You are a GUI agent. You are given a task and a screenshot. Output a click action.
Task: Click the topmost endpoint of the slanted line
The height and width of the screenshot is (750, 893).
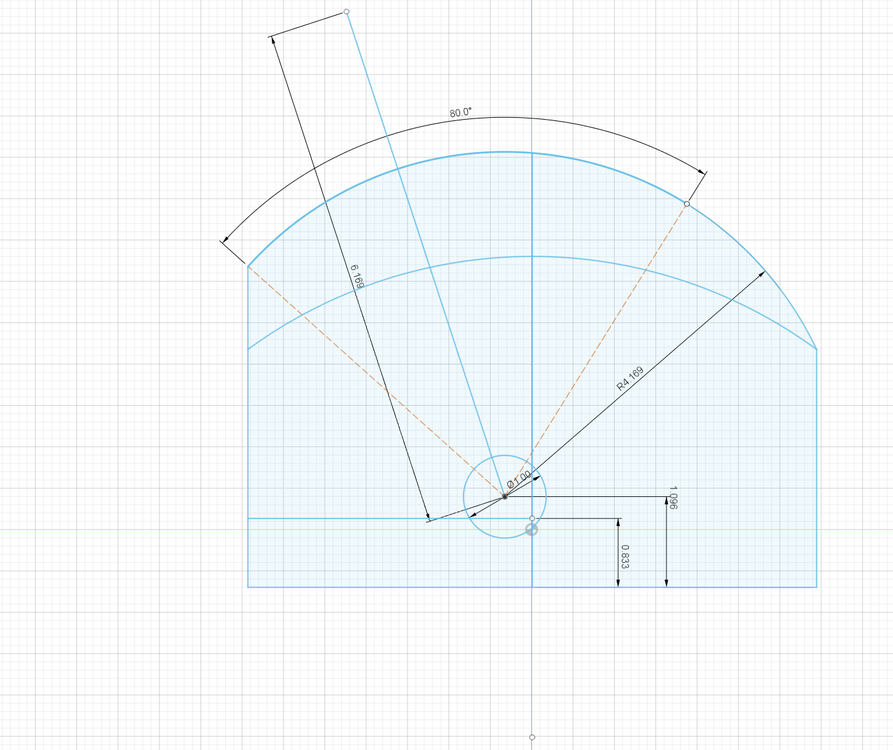click(348, 12)
